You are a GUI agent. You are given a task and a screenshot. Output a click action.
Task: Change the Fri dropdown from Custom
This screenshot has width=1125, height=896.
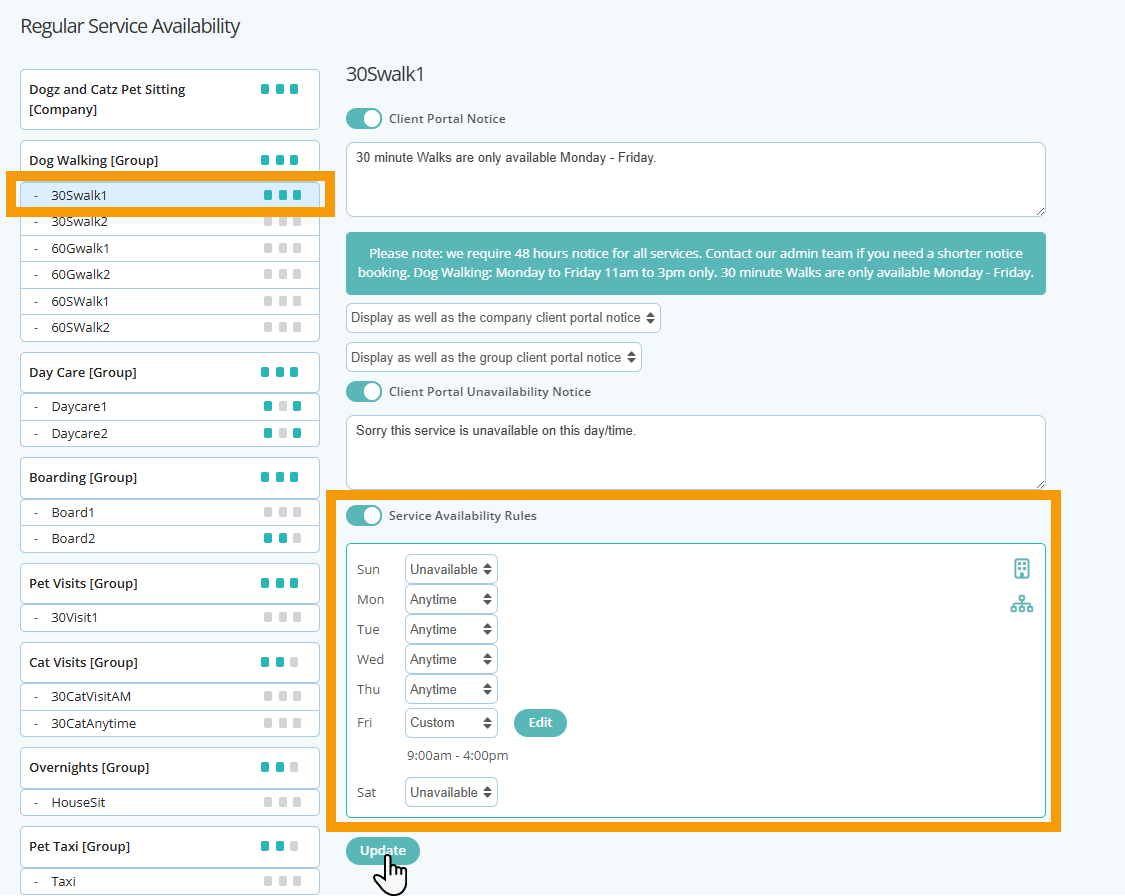pos(451,722)
